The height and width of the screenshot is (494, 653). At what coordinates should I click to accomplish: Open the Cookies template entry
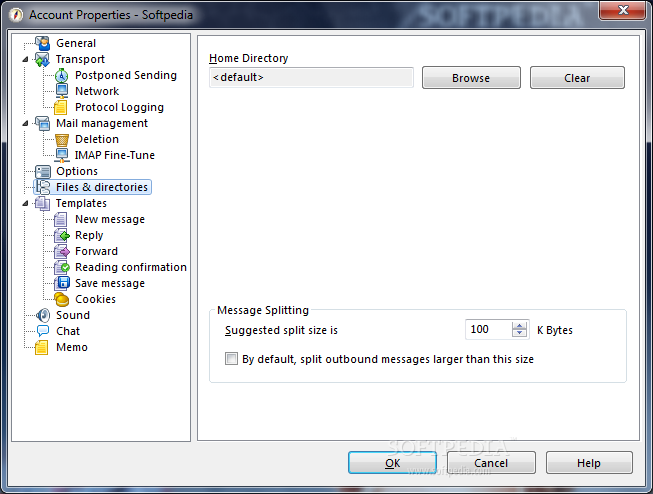click(x=95, y=299)
